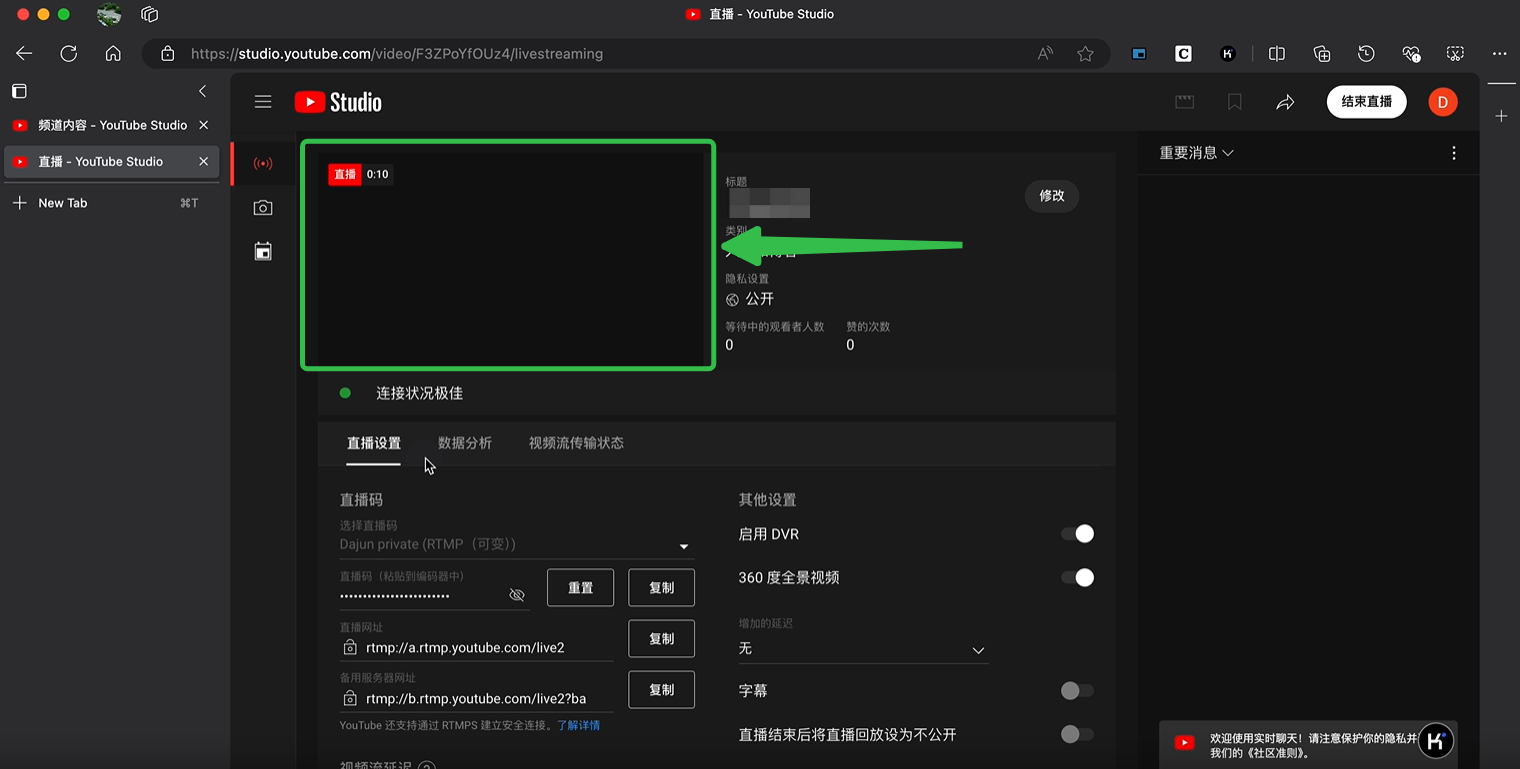Screen dimensions: 1520x769
Task: Expand the 增加的延迟 dropdown
Action: click(x=978, y=650)
